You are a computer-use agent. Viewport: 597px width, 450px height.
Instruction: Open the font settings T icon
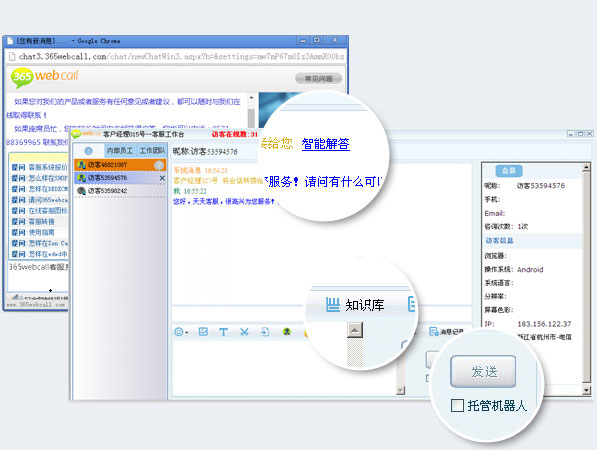(x=223, y=332)
